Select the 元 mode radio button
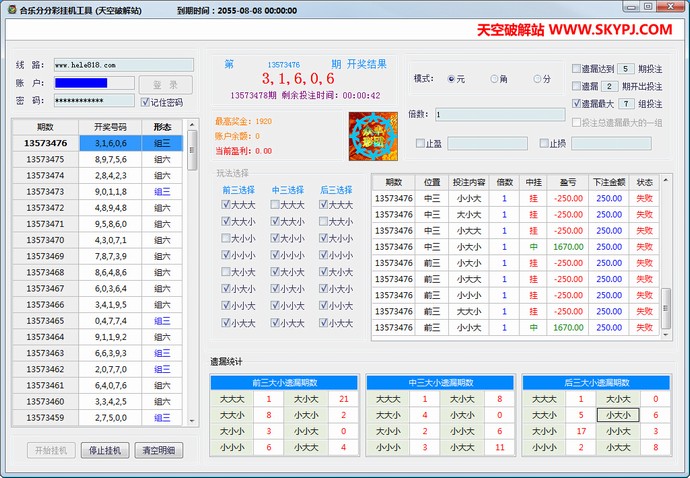690x478 pixels. (x=452, y=79)
